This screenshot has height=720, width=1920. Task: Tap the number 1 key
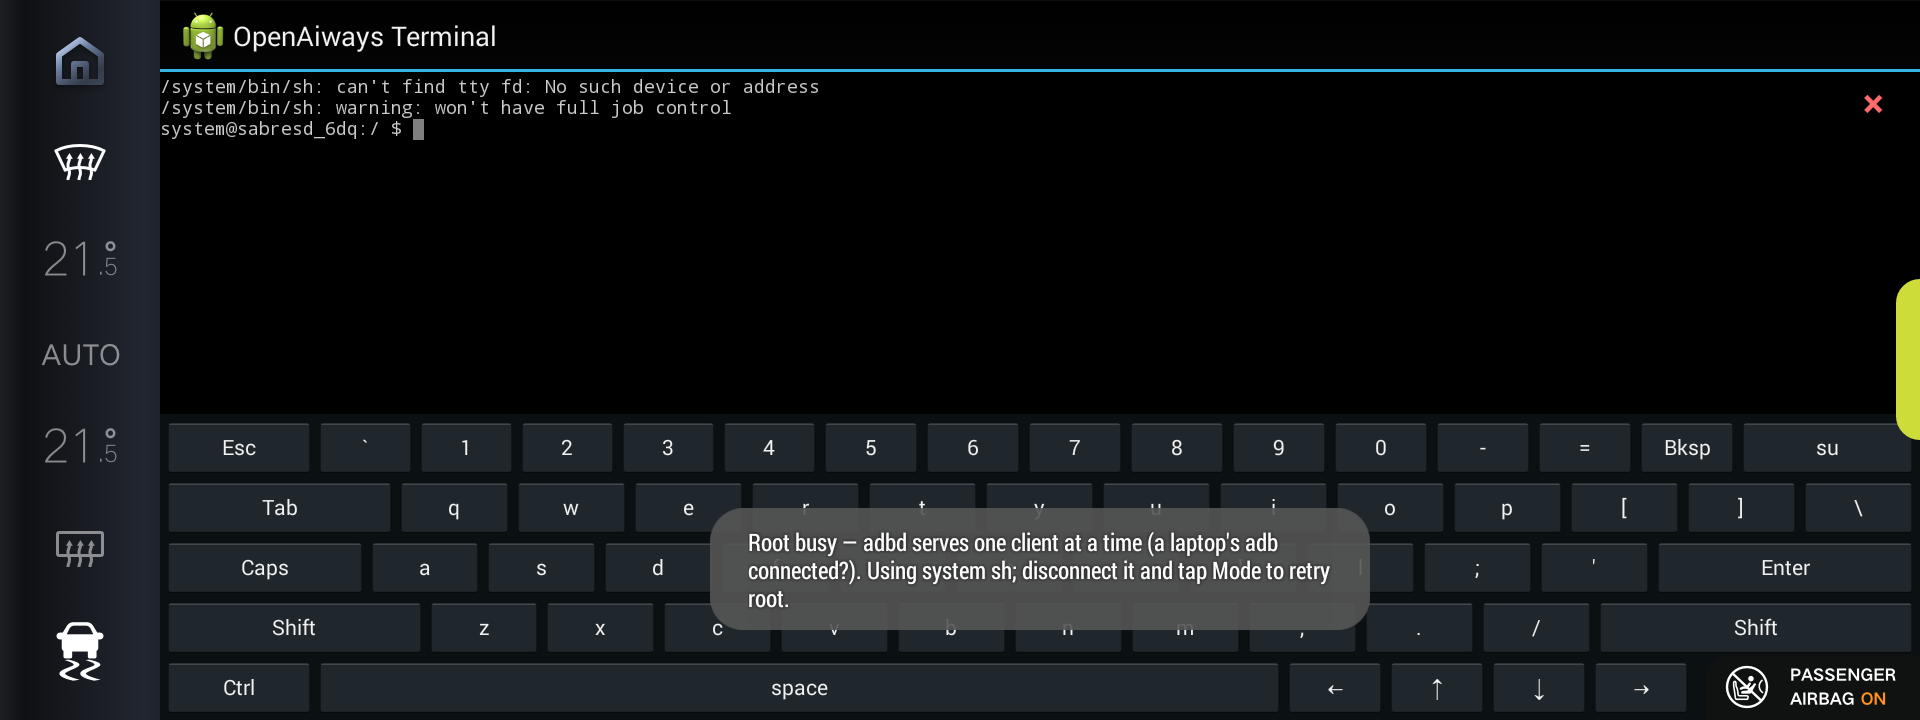click(x=466, y=448)
